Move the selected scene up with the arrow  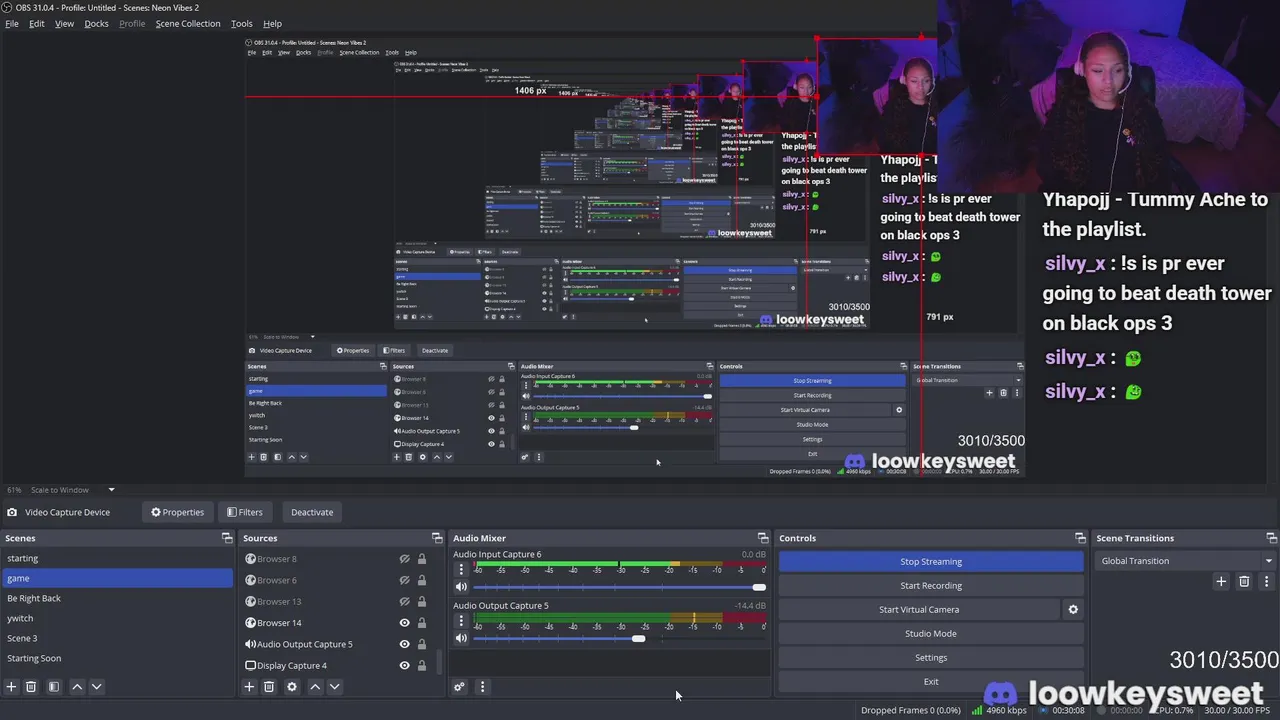coord(77,687)
